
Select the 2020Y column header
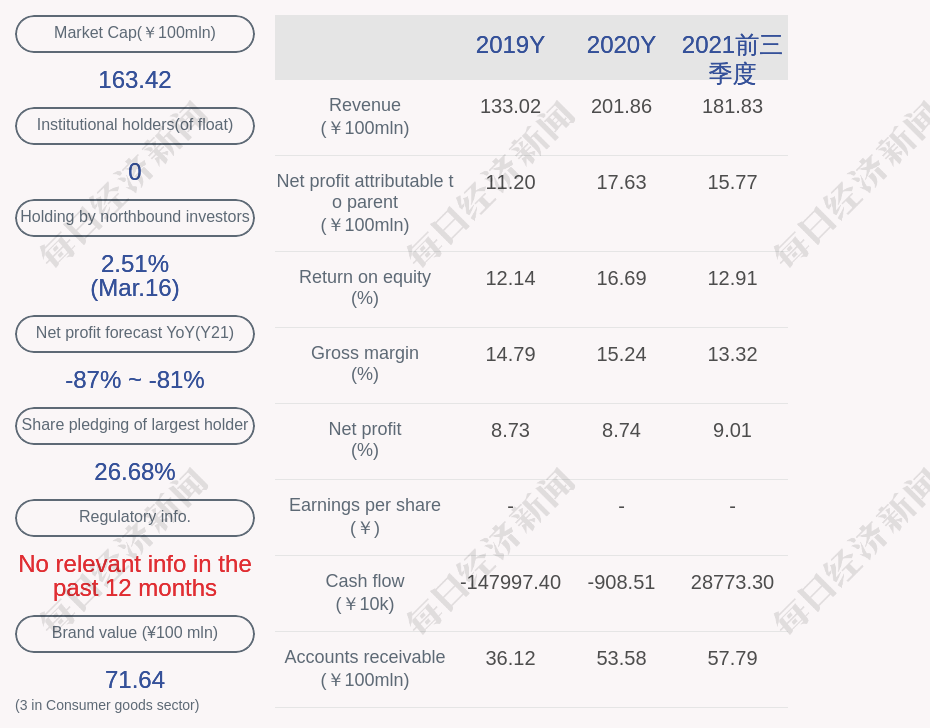(621, 45)
